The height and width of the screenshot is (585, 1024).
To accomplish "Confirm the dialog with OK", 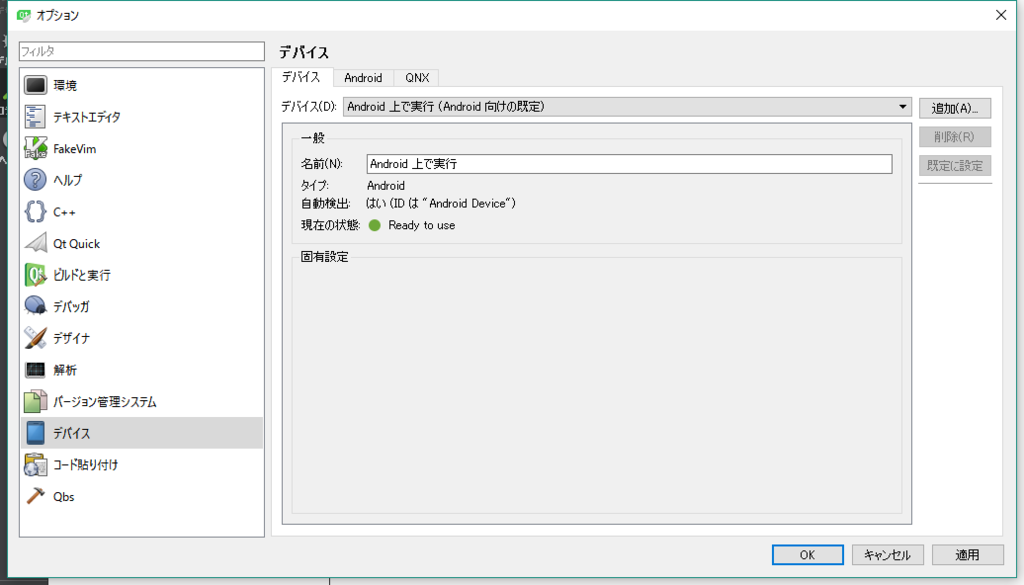I will (807, 555).
